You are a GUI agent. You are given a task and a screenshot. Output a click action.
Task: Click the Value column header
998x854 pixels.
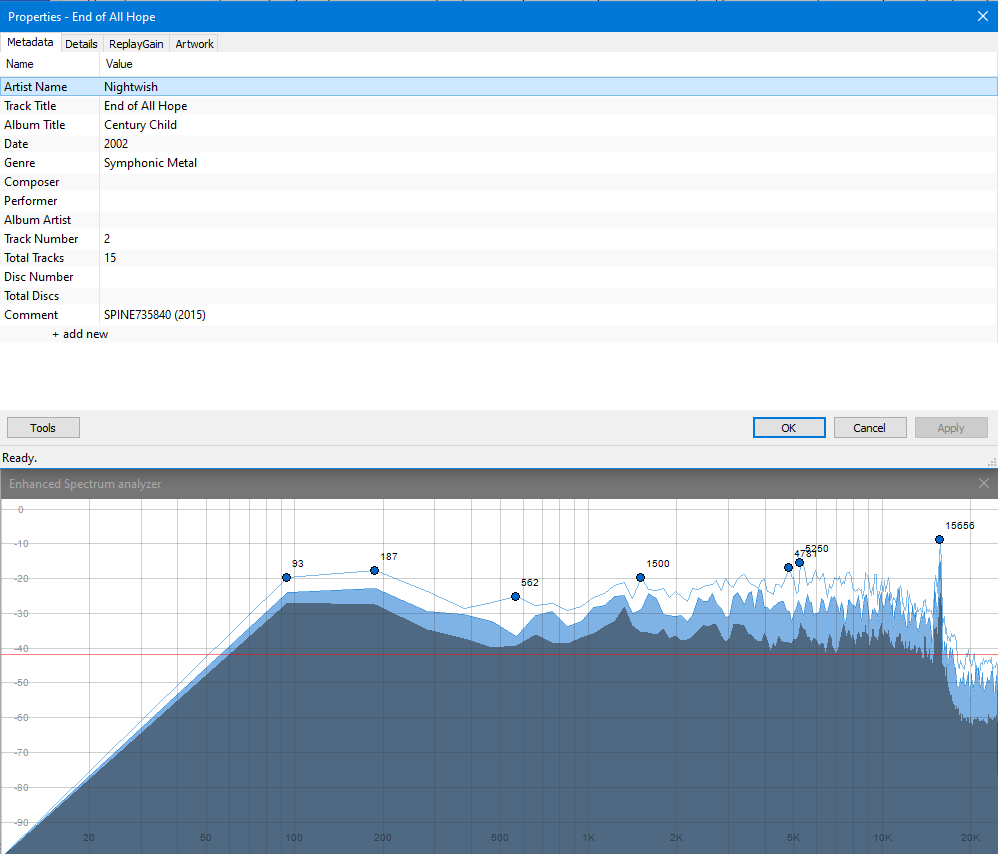click(x=548, y=64)
